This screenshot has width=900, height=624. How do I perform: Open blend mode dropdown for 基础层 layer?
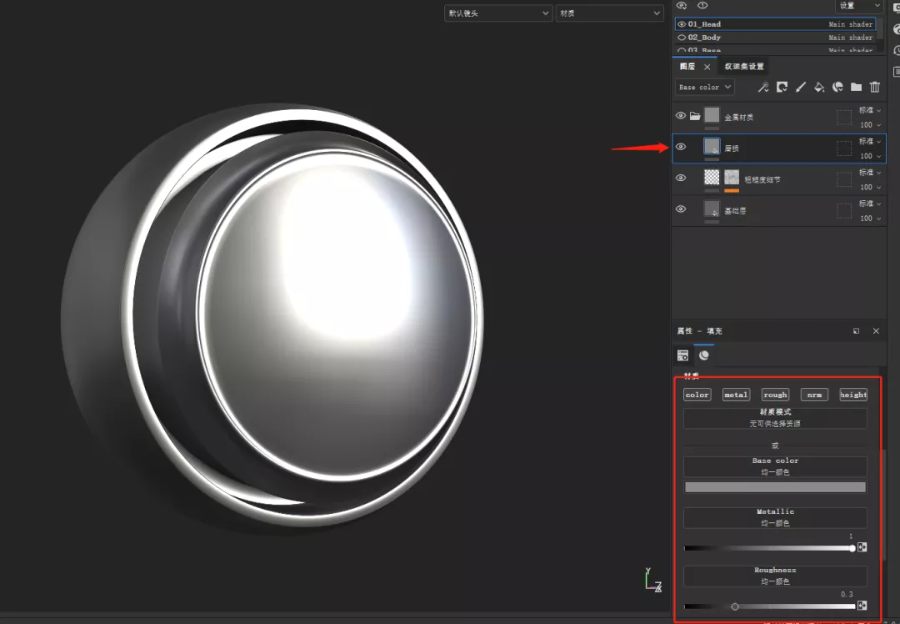pos(870,204)
